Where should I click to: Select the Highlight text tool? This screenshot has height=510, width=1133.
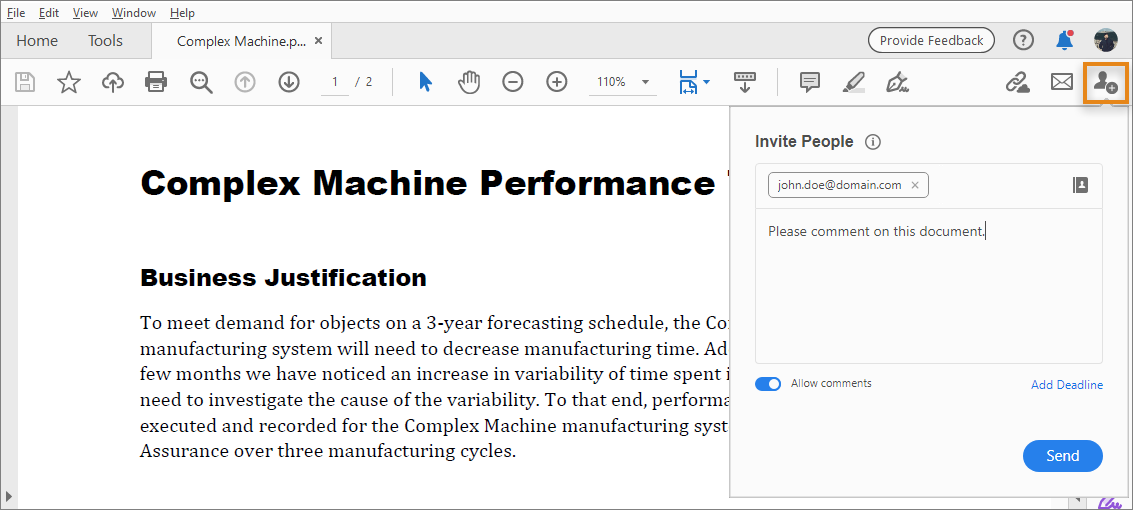(853, 82)
